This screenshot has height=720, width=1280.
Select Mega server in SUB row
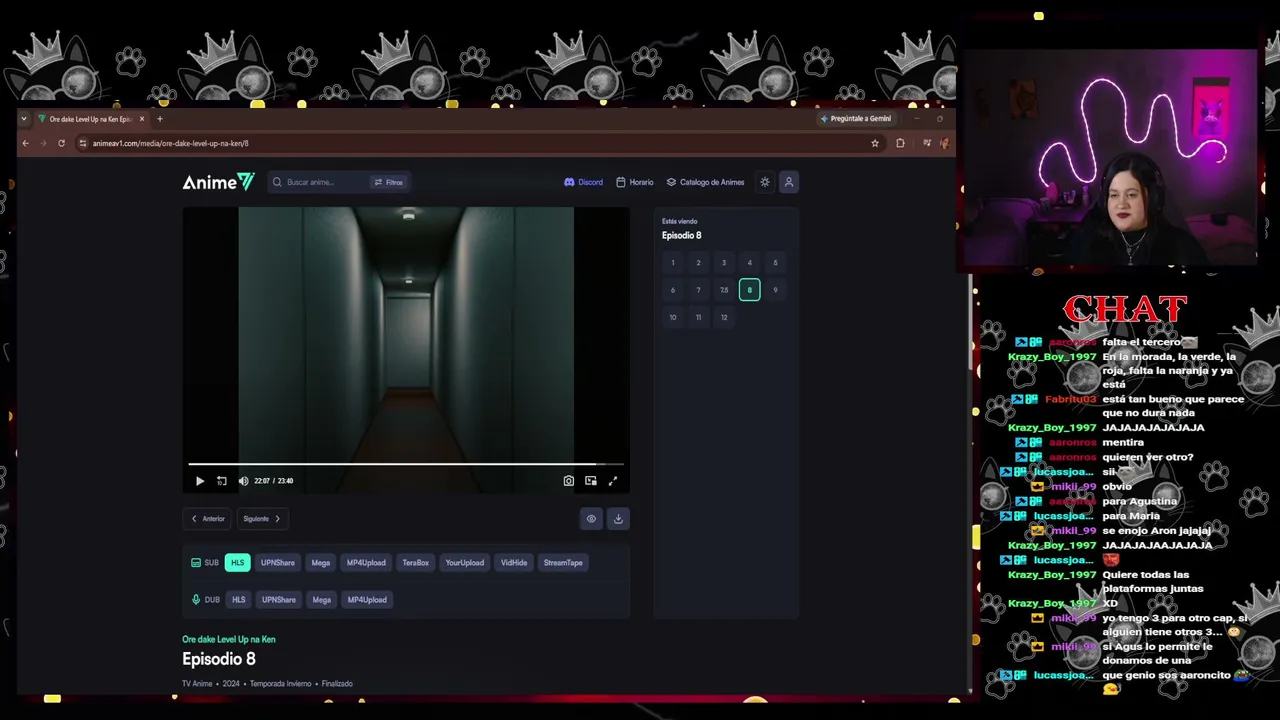[x=321, y=563]
